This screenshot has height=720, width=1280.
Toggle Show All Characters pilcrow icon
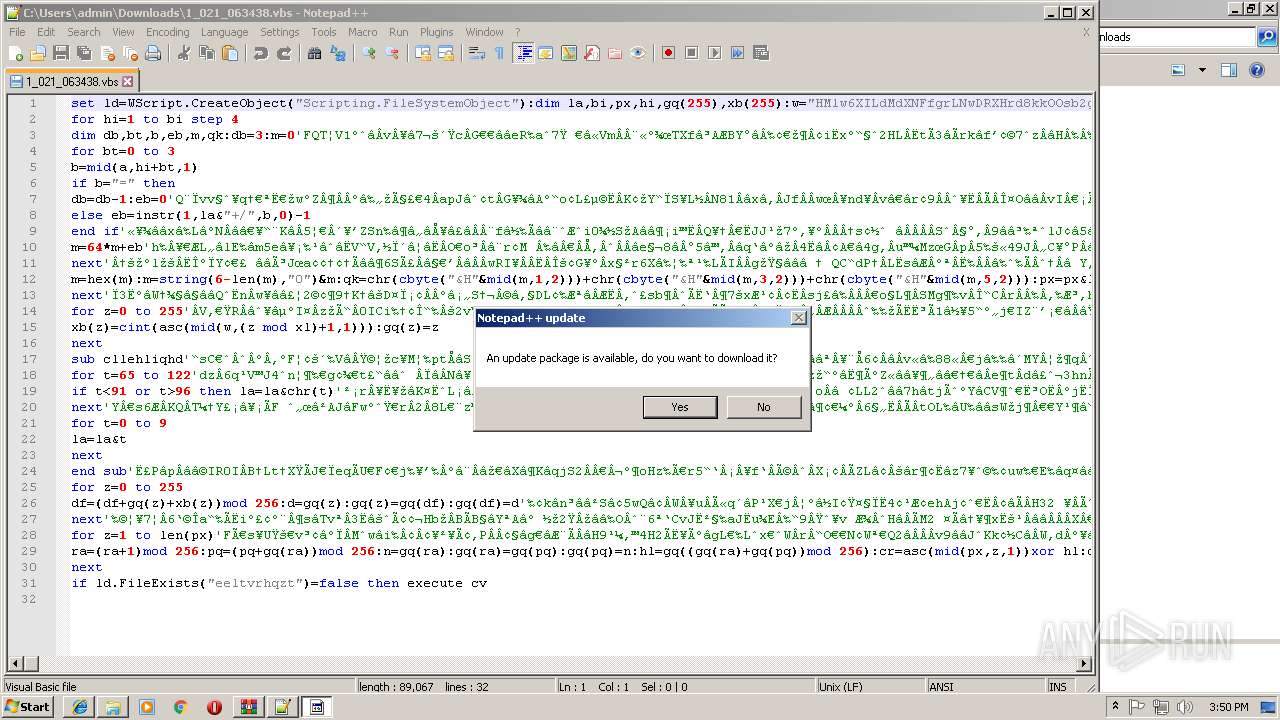click(500, 53)
